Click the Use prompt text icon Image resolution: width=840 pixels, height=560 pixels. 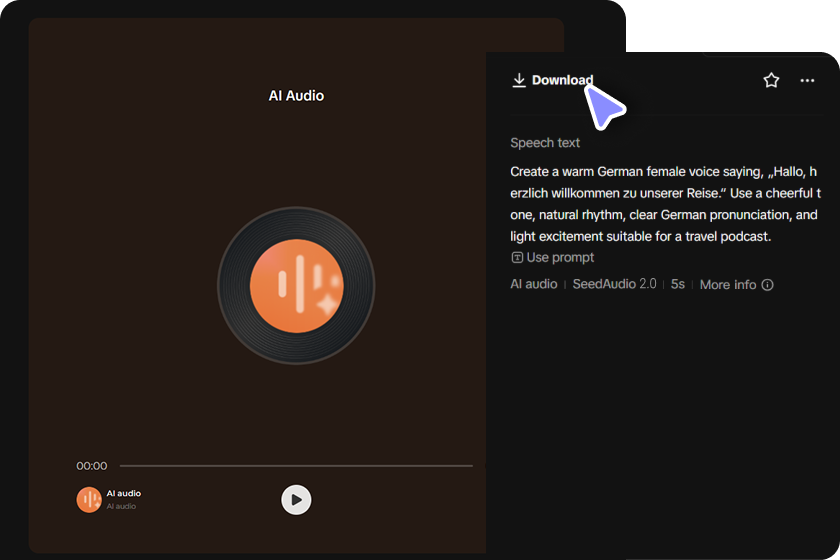[x=517, y=258]
